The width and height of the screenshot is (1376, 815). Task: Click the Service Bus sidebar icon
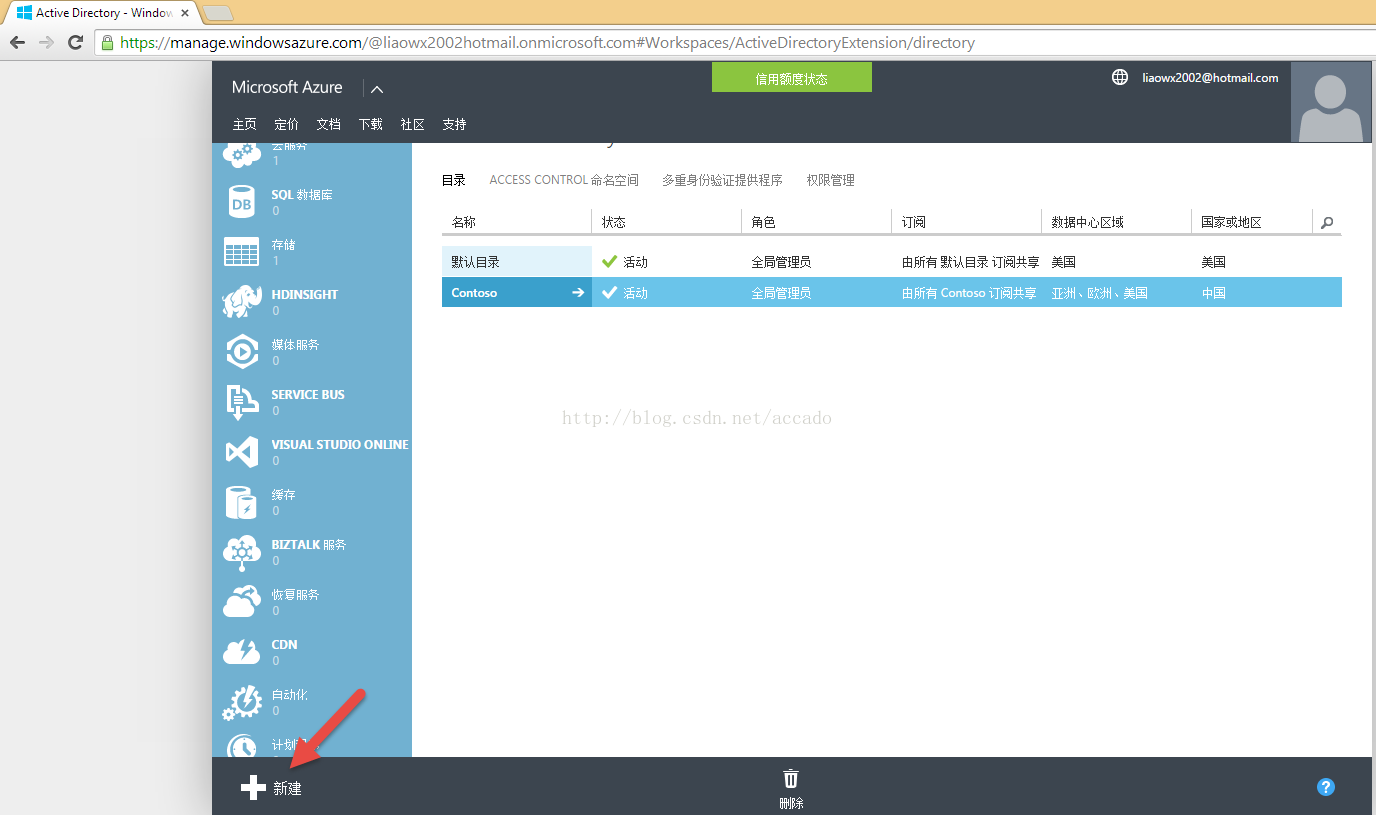tap(242, 402)
